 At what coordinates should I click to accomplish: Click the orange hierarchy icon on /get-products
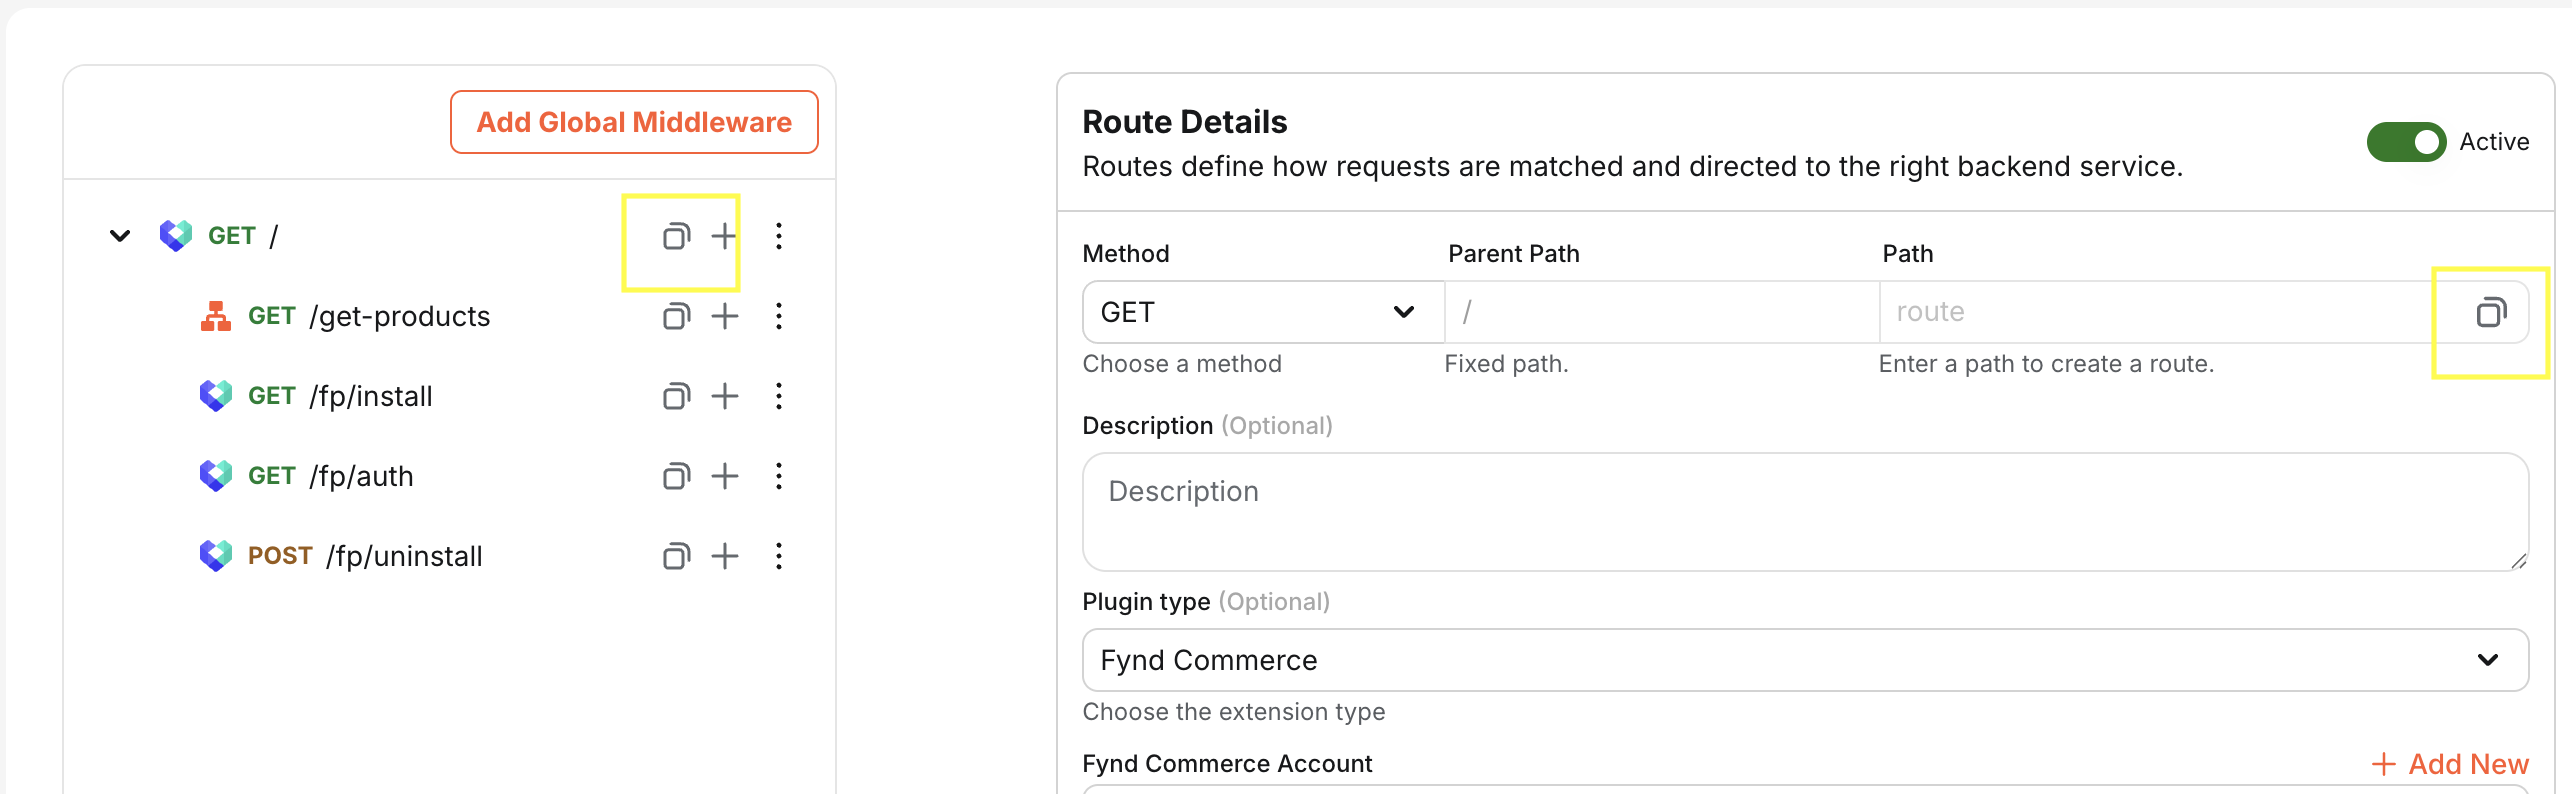tap(216, 316)
